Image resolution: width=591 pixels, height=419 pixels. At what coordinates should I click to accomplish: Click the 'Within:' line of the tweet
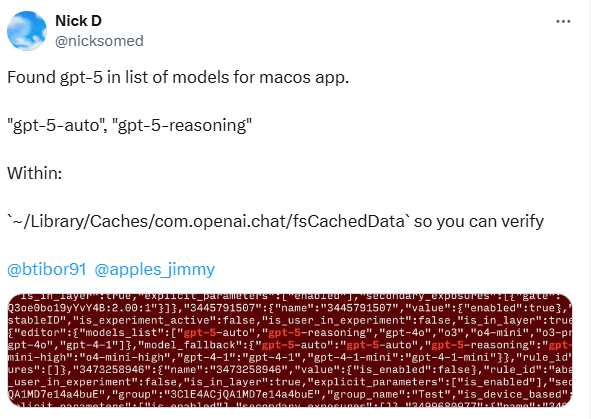click(35, 173)
